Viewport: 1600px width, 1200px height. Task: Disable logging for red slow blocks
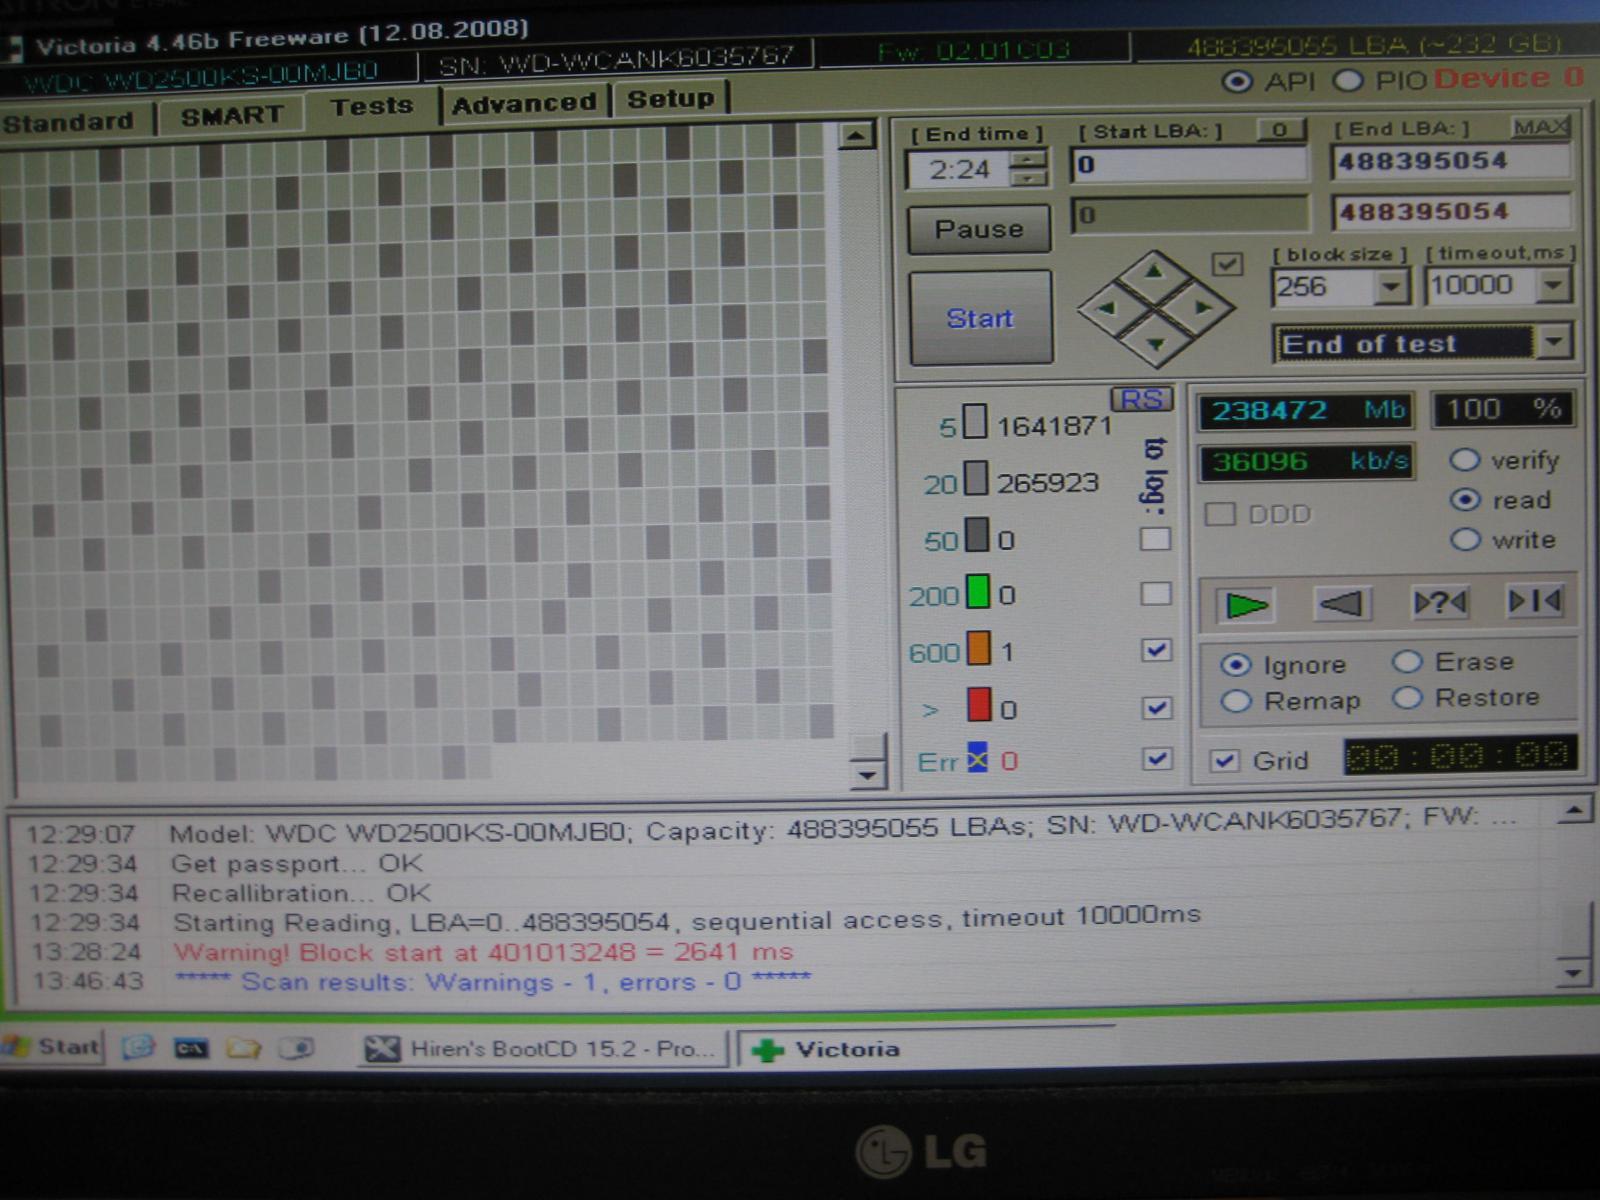[x=1157, y=707]
